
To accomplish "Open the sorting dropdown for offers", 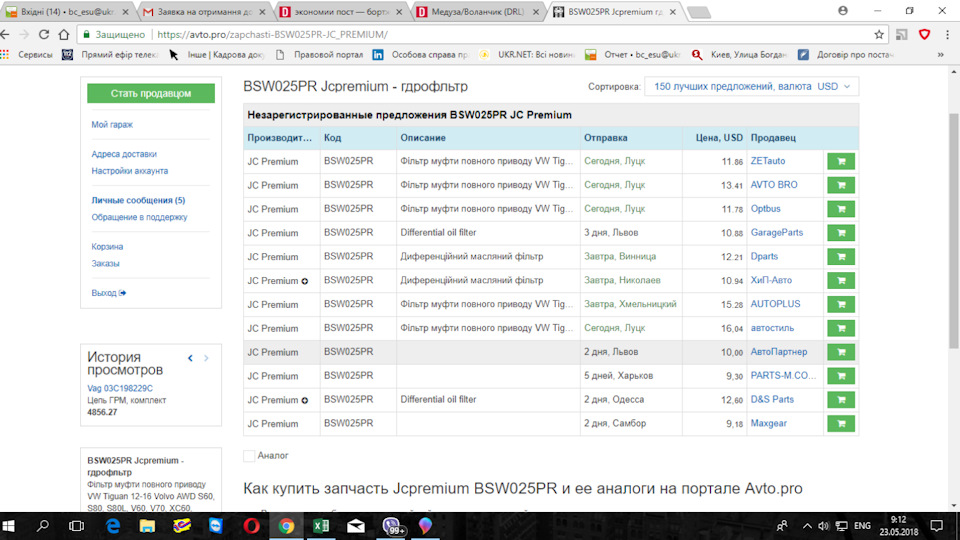I will pos(751,87).
